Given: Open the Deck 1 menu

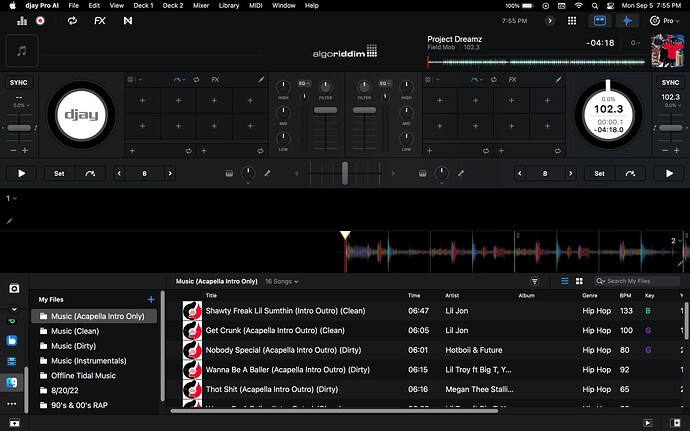Looking at the screenshot, I should coord(143,6).
